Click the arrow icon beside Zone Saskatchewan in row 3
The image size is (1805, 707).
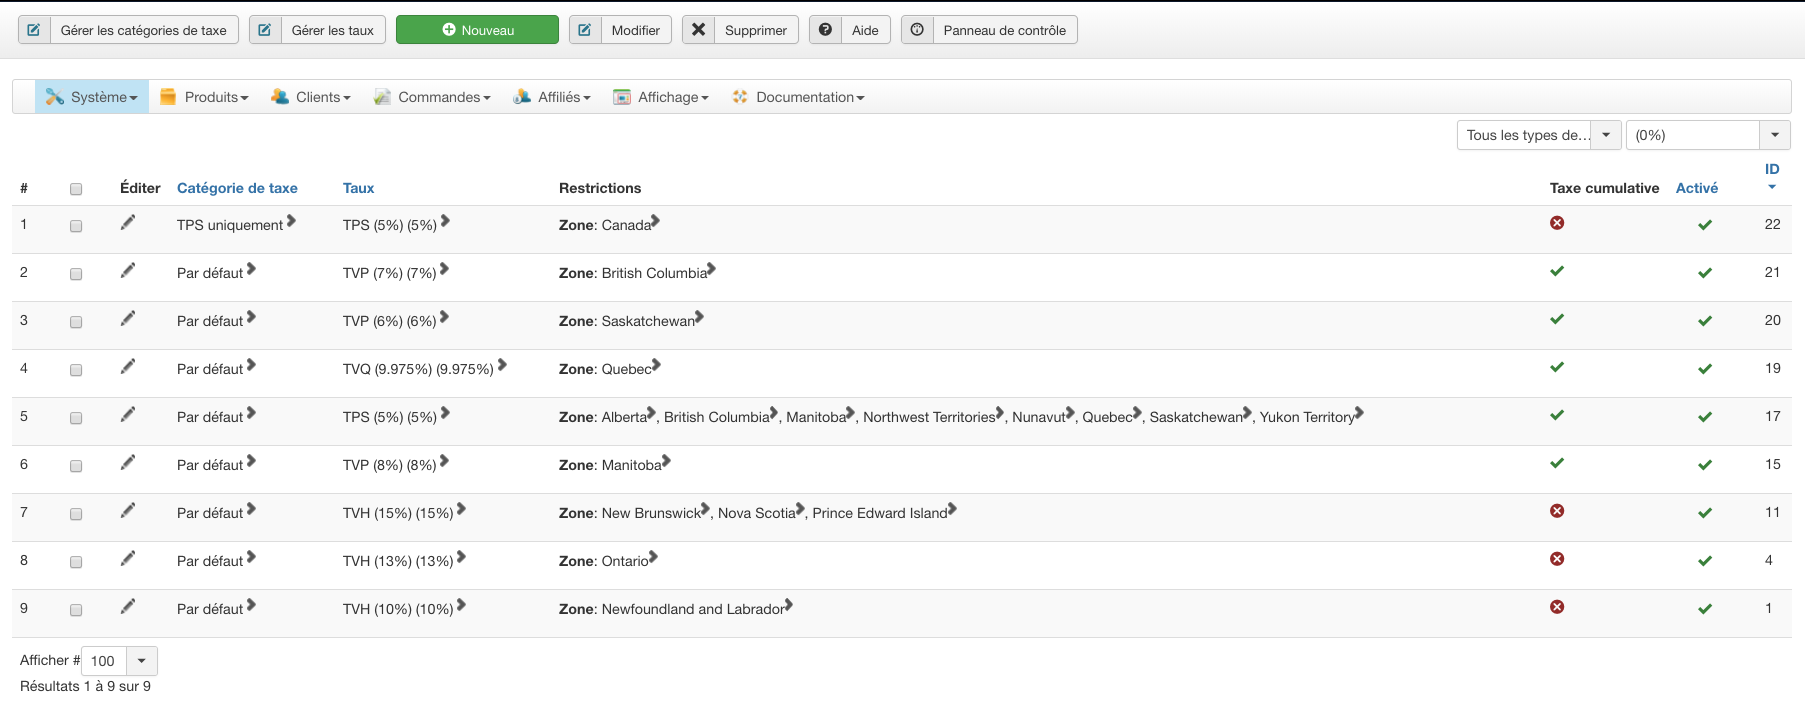click(x=699, y=317)
